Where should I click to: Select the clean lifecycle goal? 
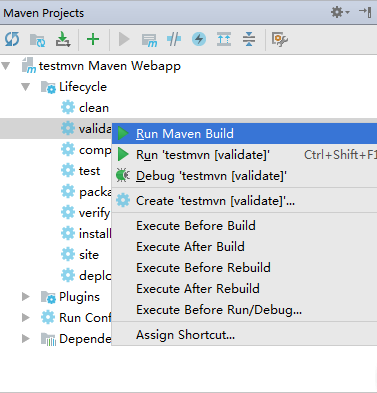[x=94, y=108]
